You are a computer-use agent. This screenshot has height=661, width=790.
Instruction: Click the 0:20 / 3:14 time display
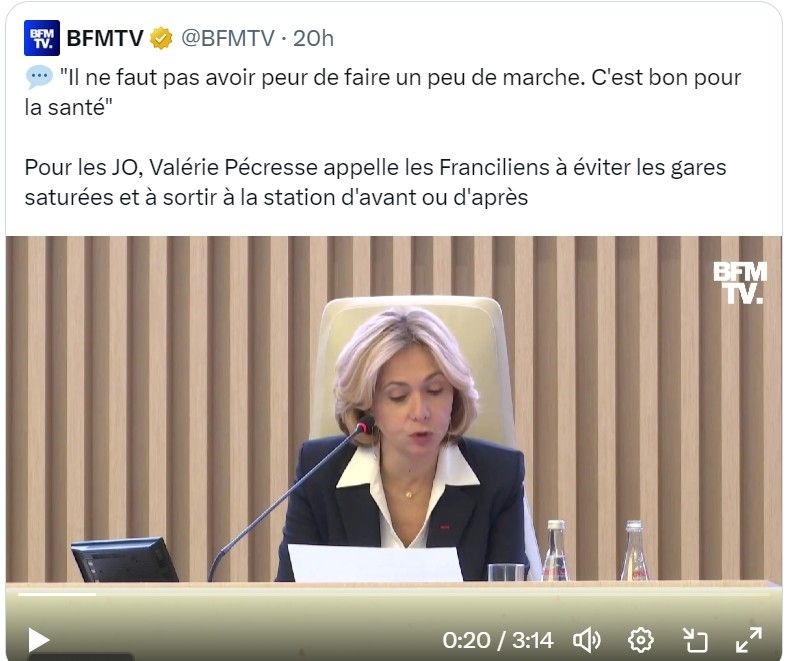pyautogui.click(x=498, y=640)
